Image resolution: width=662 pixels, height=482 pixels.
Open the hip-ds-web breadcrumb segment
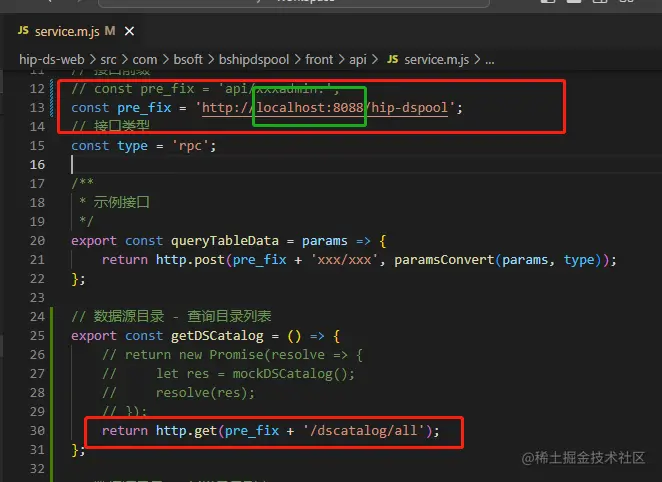click(52, 60)
